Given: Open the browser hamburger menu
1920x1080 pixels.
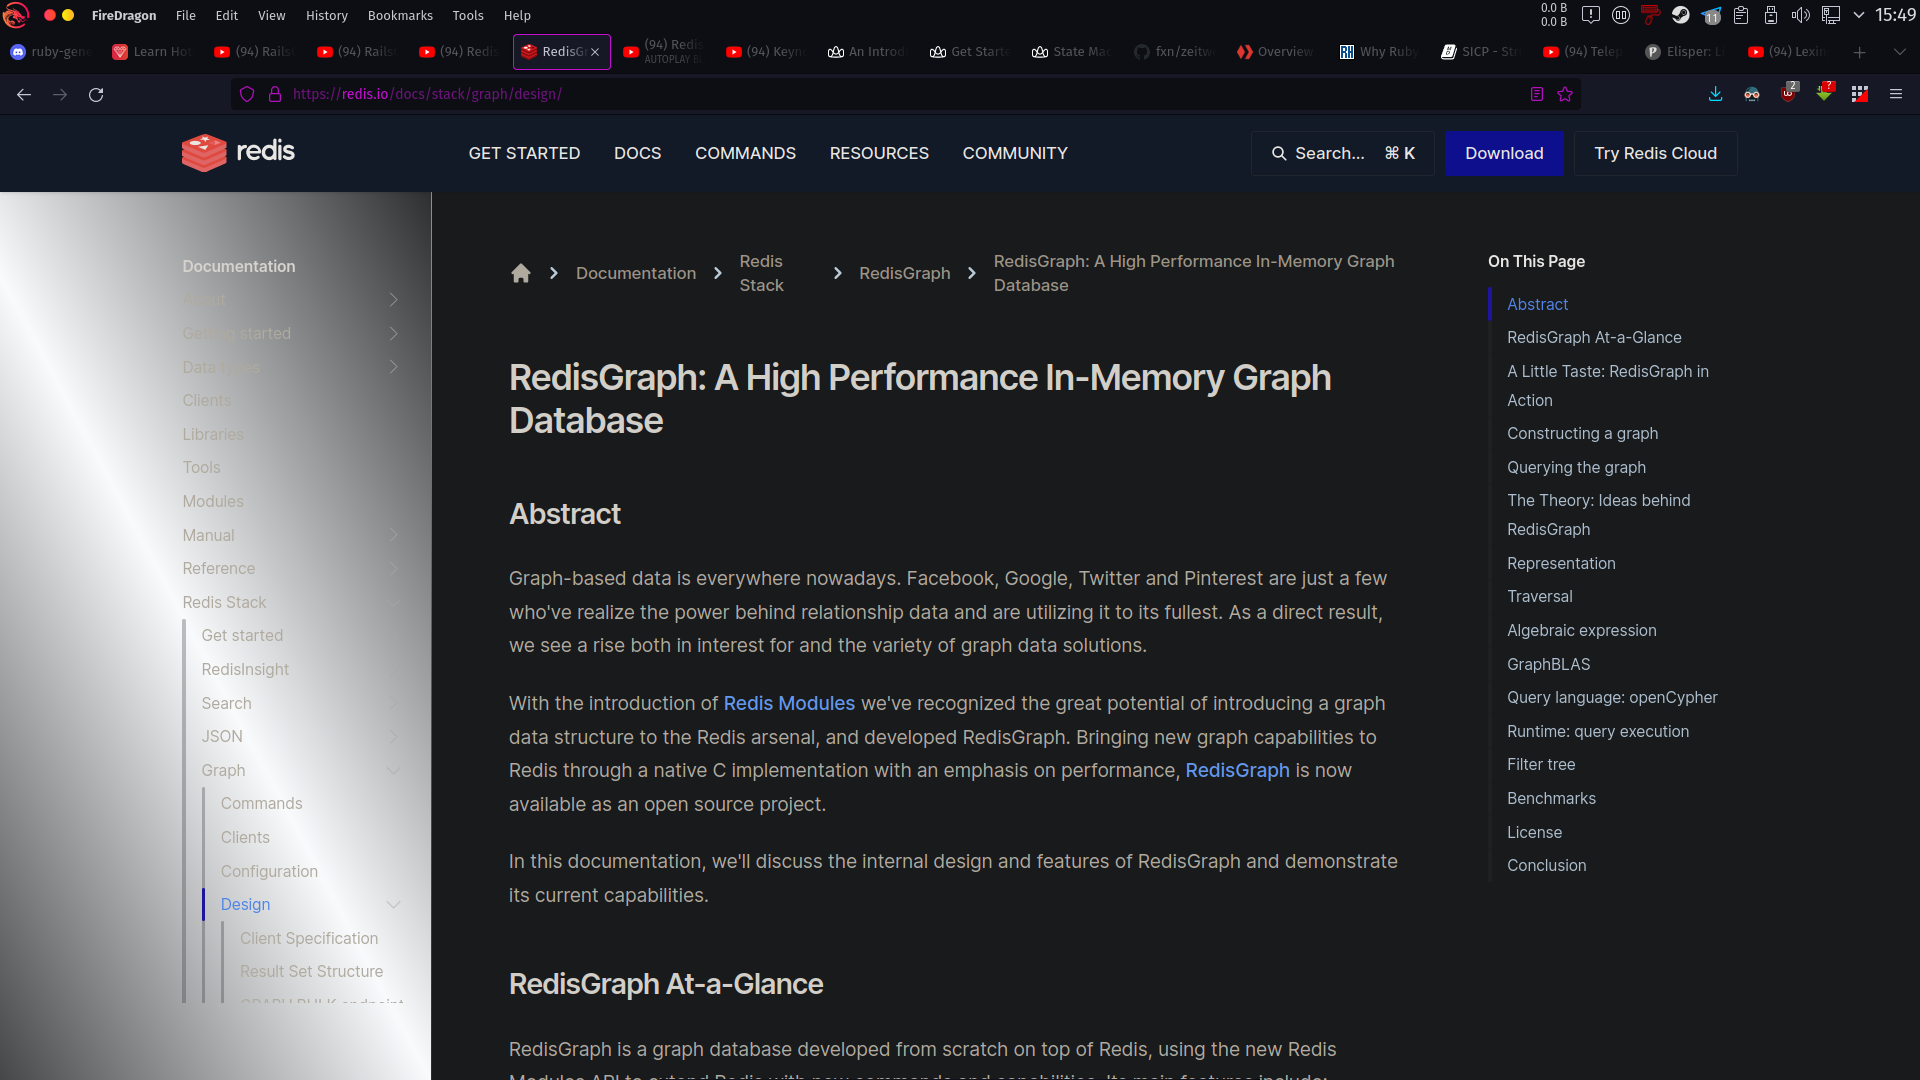Looking at the screenshot, I should (1895, 94).
